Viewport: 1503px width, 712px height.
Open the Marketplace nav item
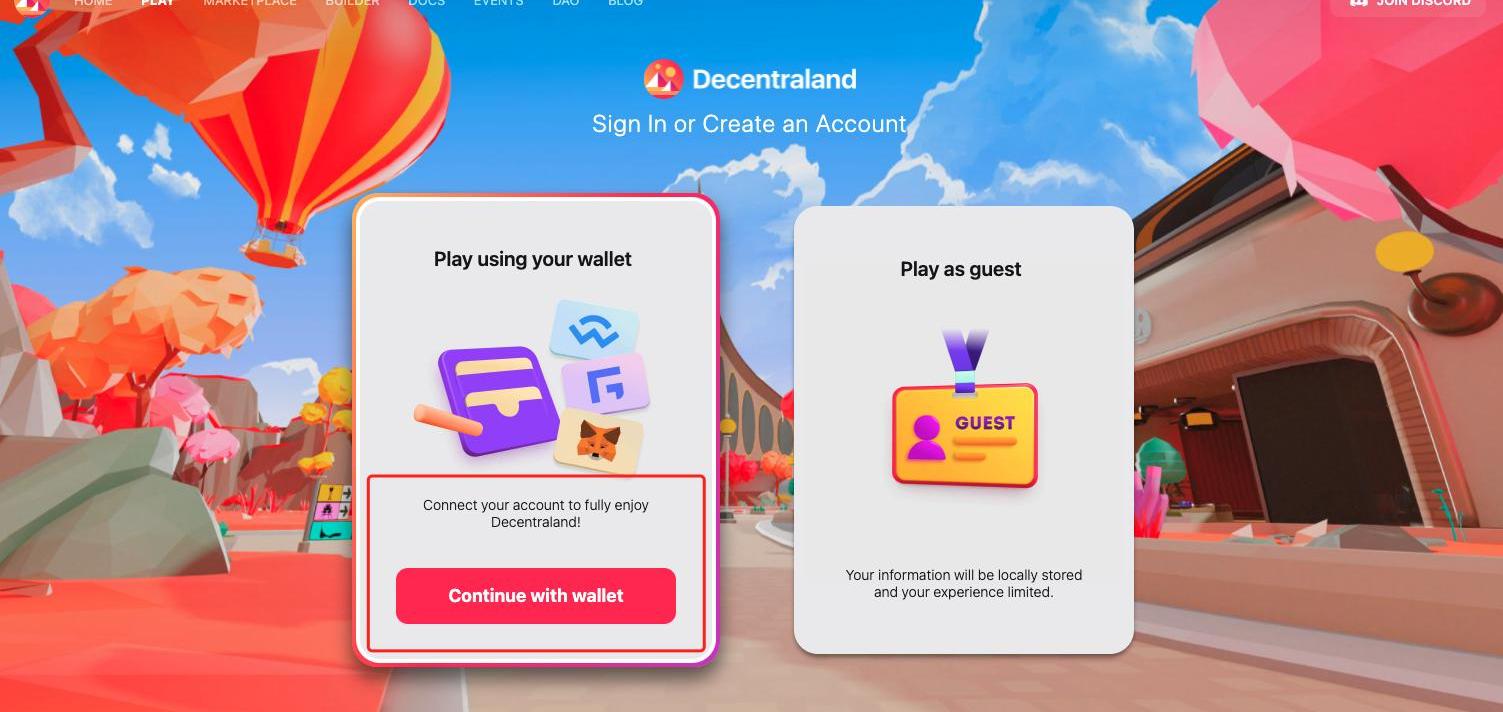[250, 3]
